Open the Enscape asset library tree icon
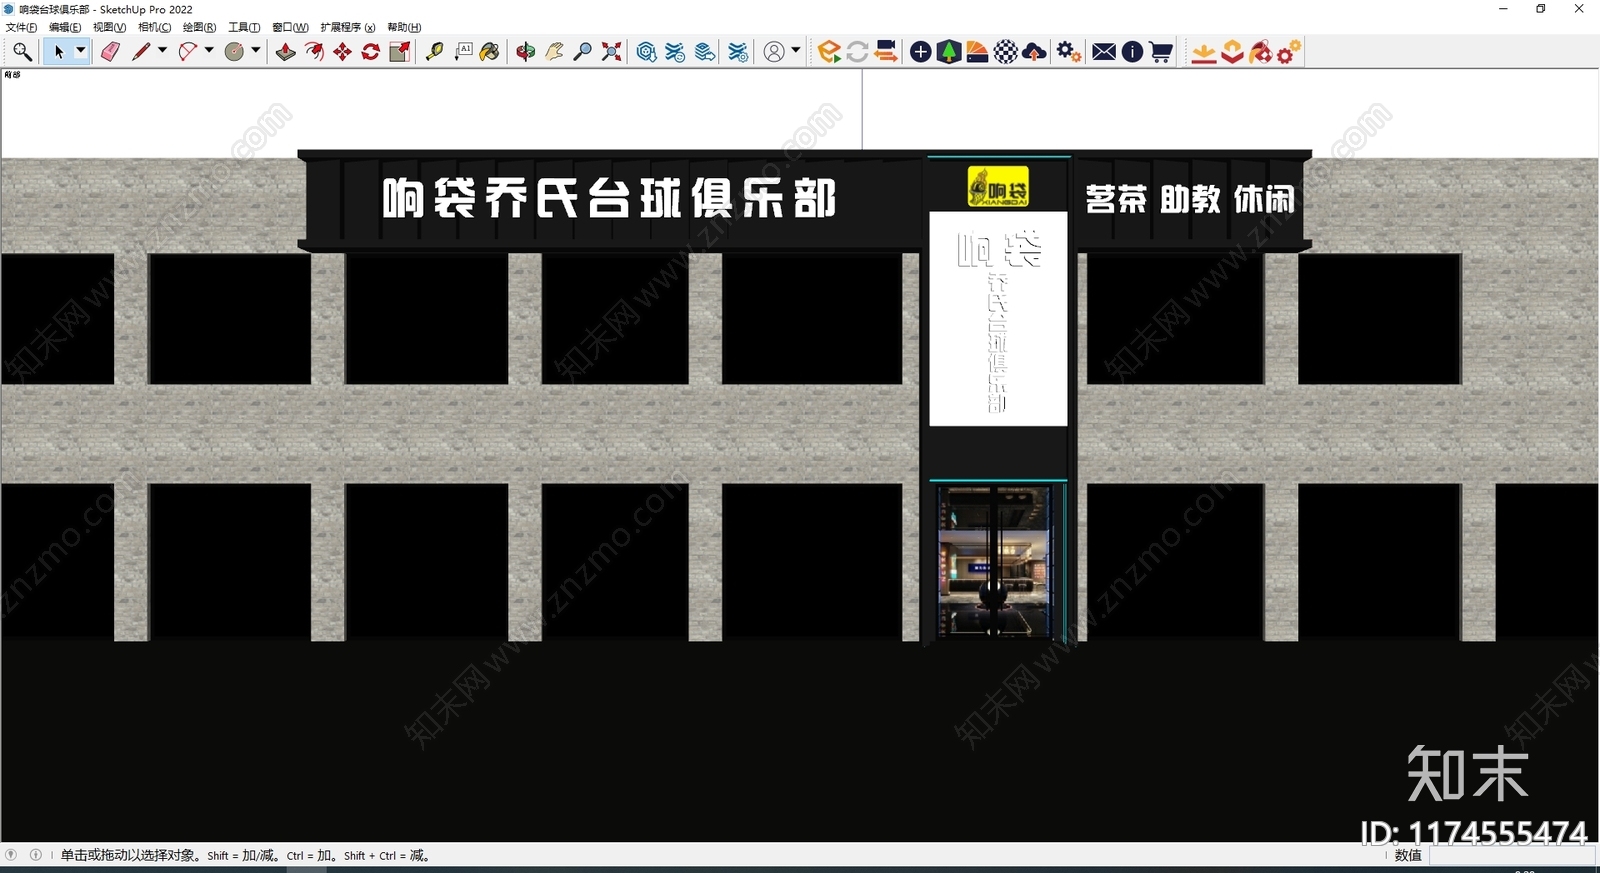The width and height of the screenshot is (1600, 873). click(949, 52)
